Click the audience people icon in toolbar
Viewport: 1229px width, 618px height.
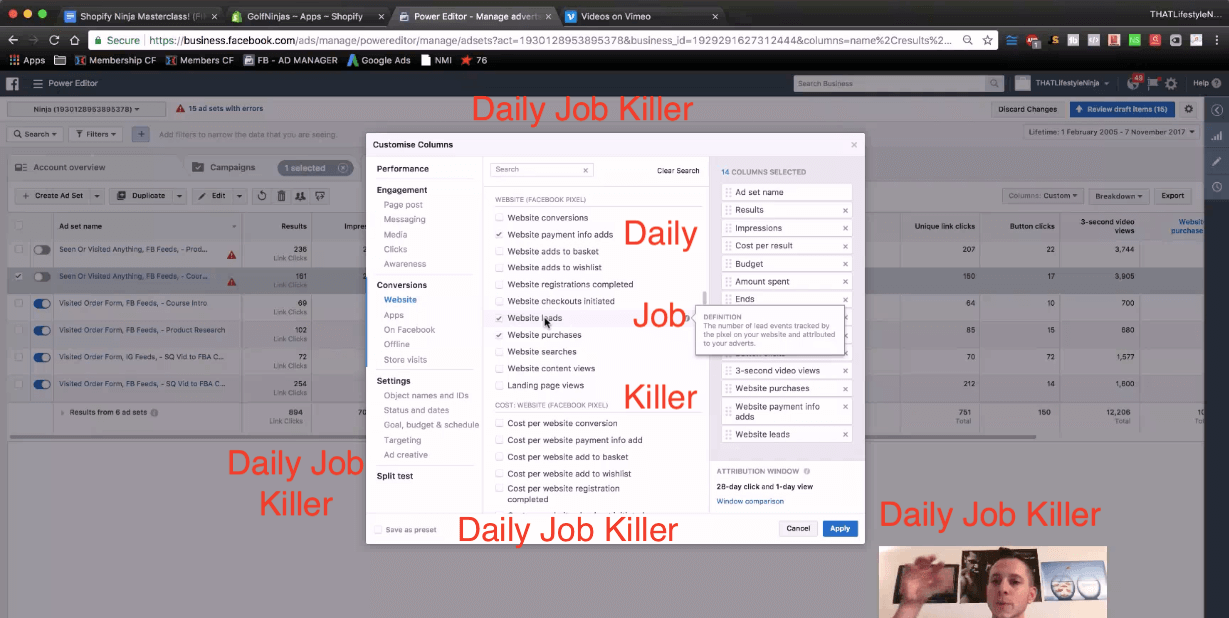300,196
